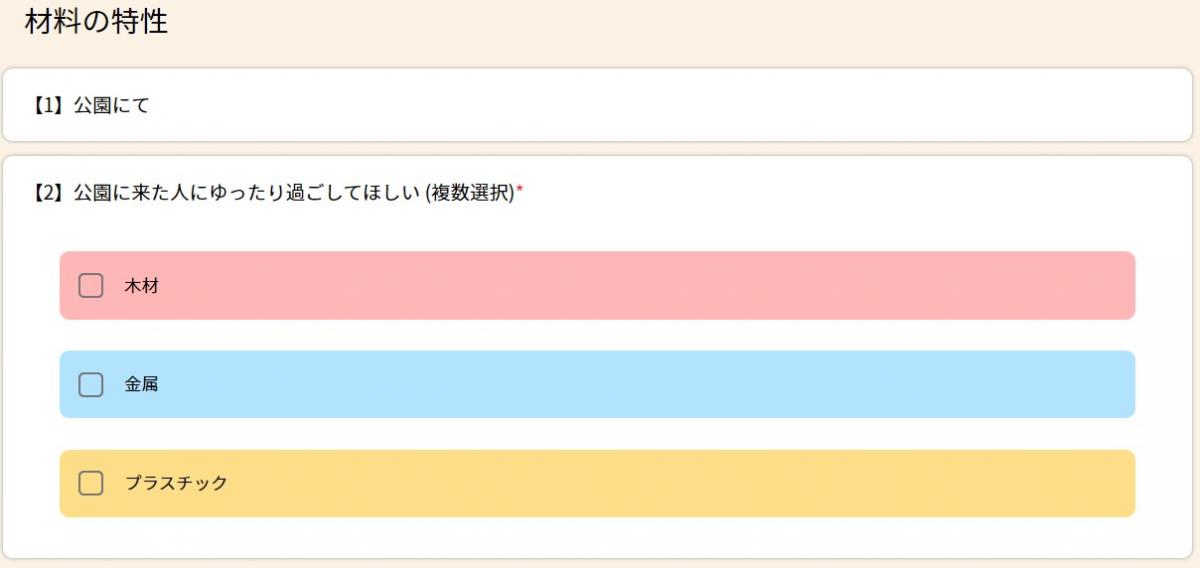Click the white space between 木材 and 金属 bars
The height and width of the screenshot is (568, 1200).
tap(597, 335)
